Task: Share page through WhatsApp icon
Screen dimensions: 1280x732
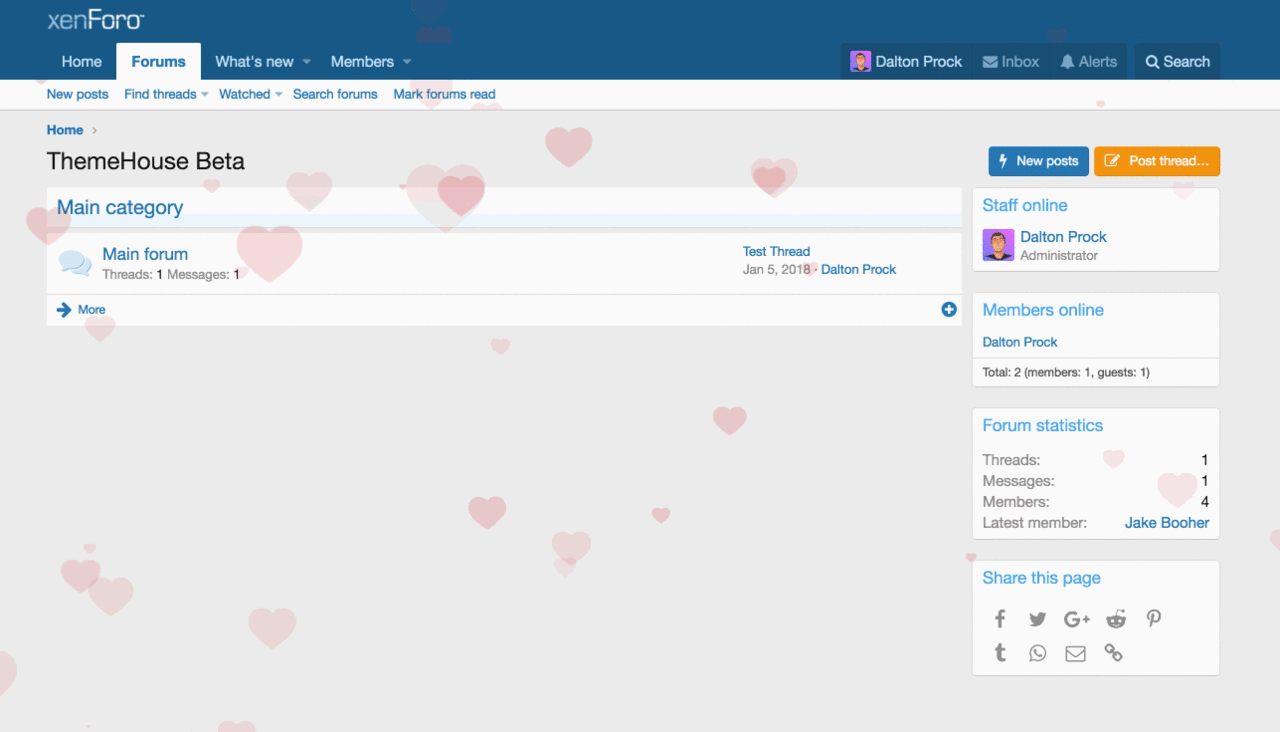Action: click(1037, 653)
